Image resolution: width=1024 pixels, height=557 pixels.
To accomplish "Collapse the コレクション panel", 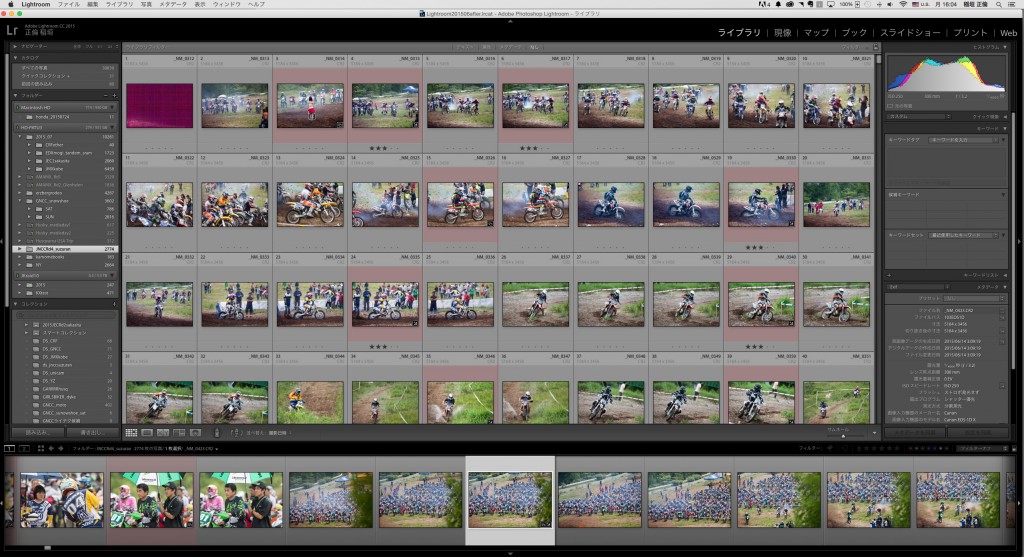I will coord(16,304).
